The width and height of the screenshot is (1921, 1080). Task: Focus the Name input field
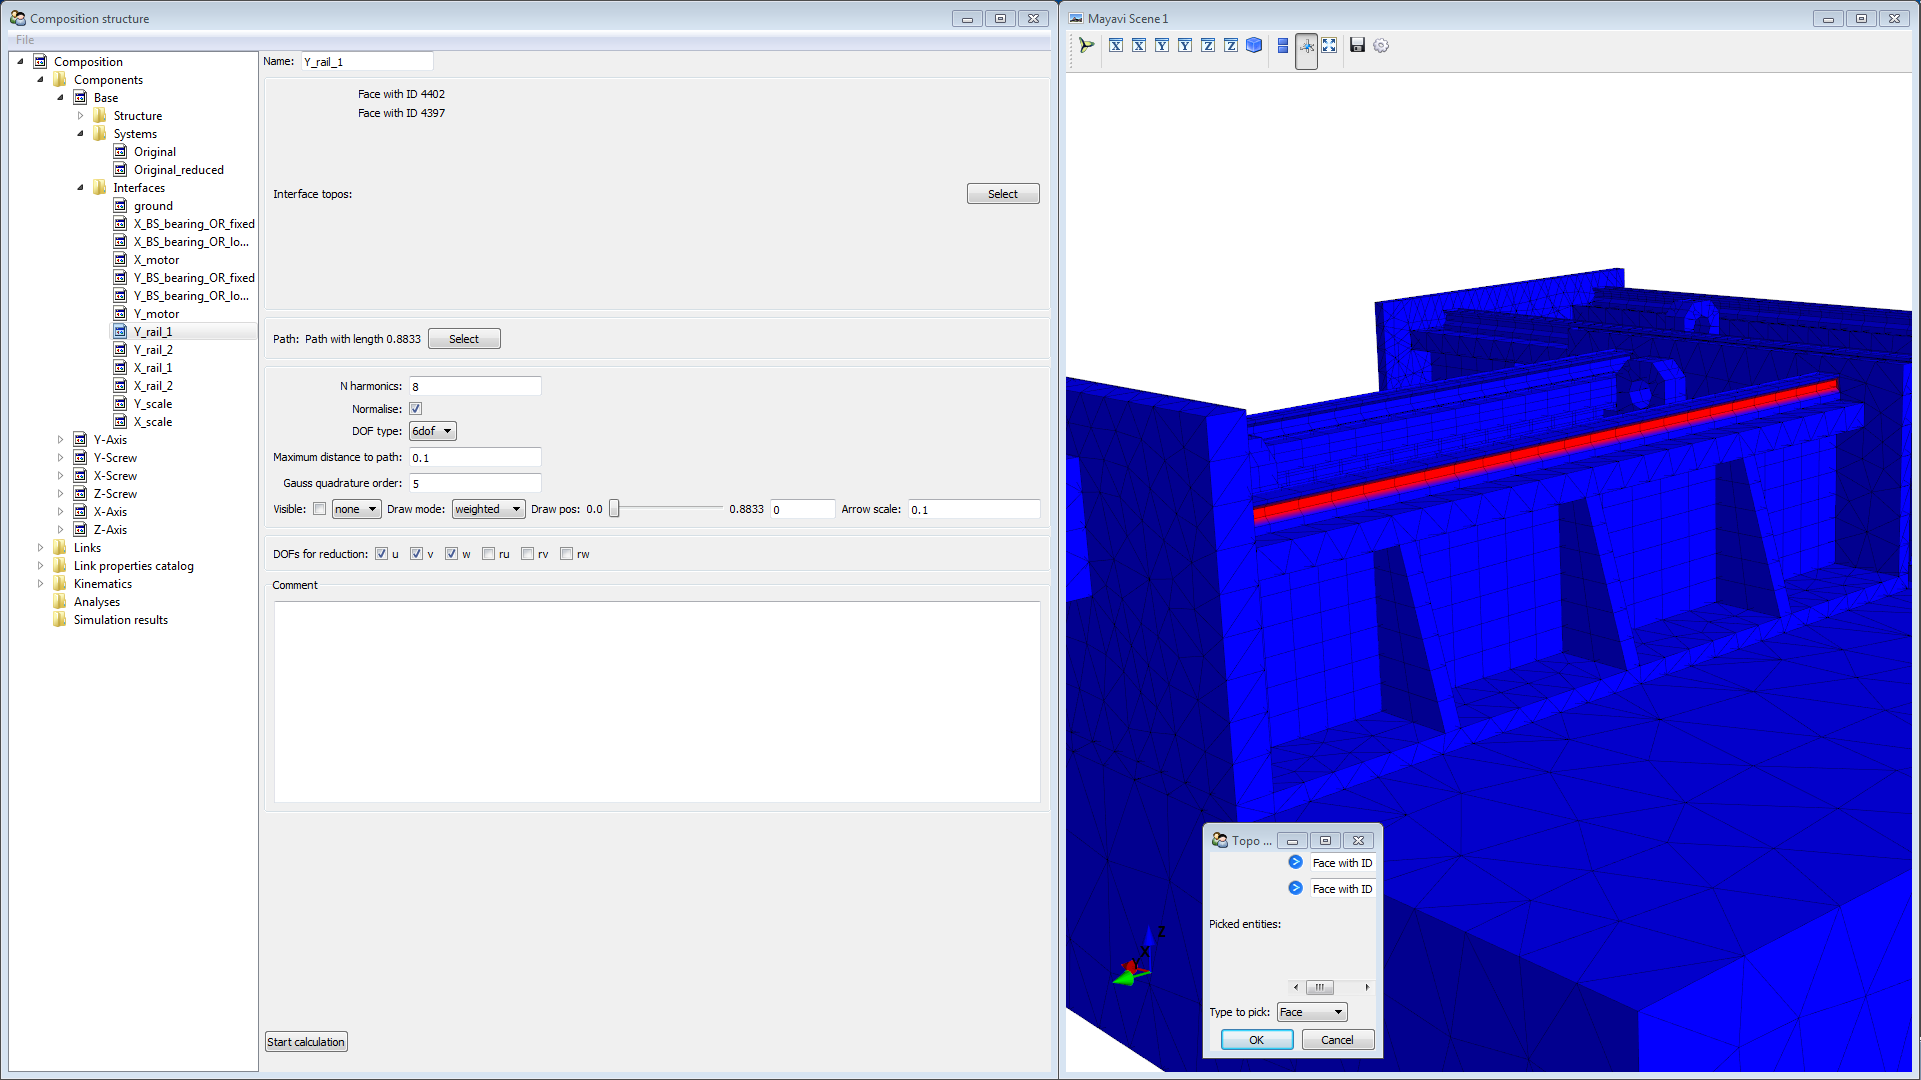pyautogui.click(x=367, y=62)
